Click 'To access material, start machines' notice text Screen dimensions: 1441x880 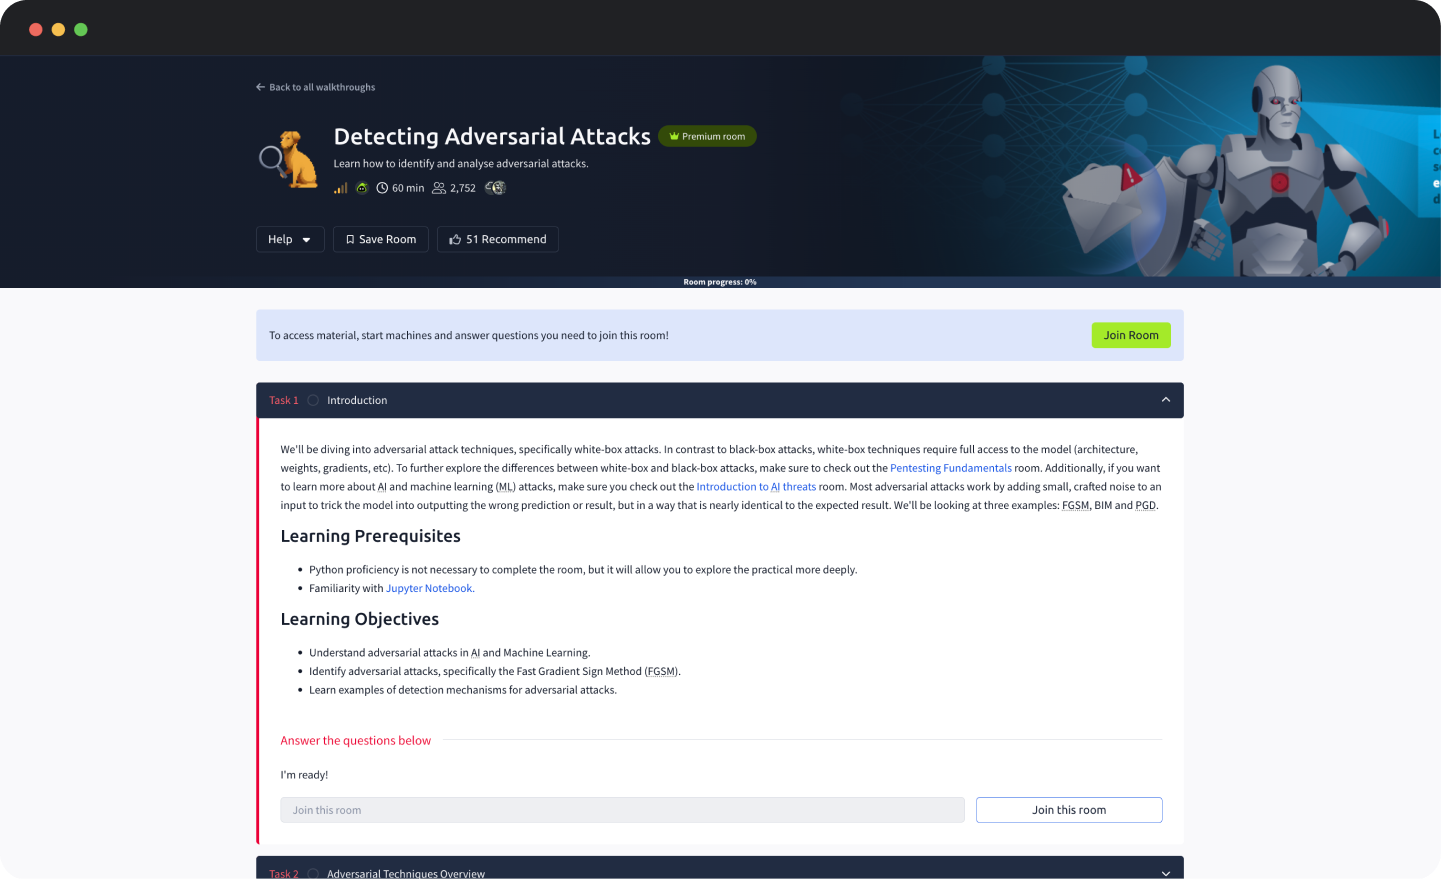(x=469, y=336)
